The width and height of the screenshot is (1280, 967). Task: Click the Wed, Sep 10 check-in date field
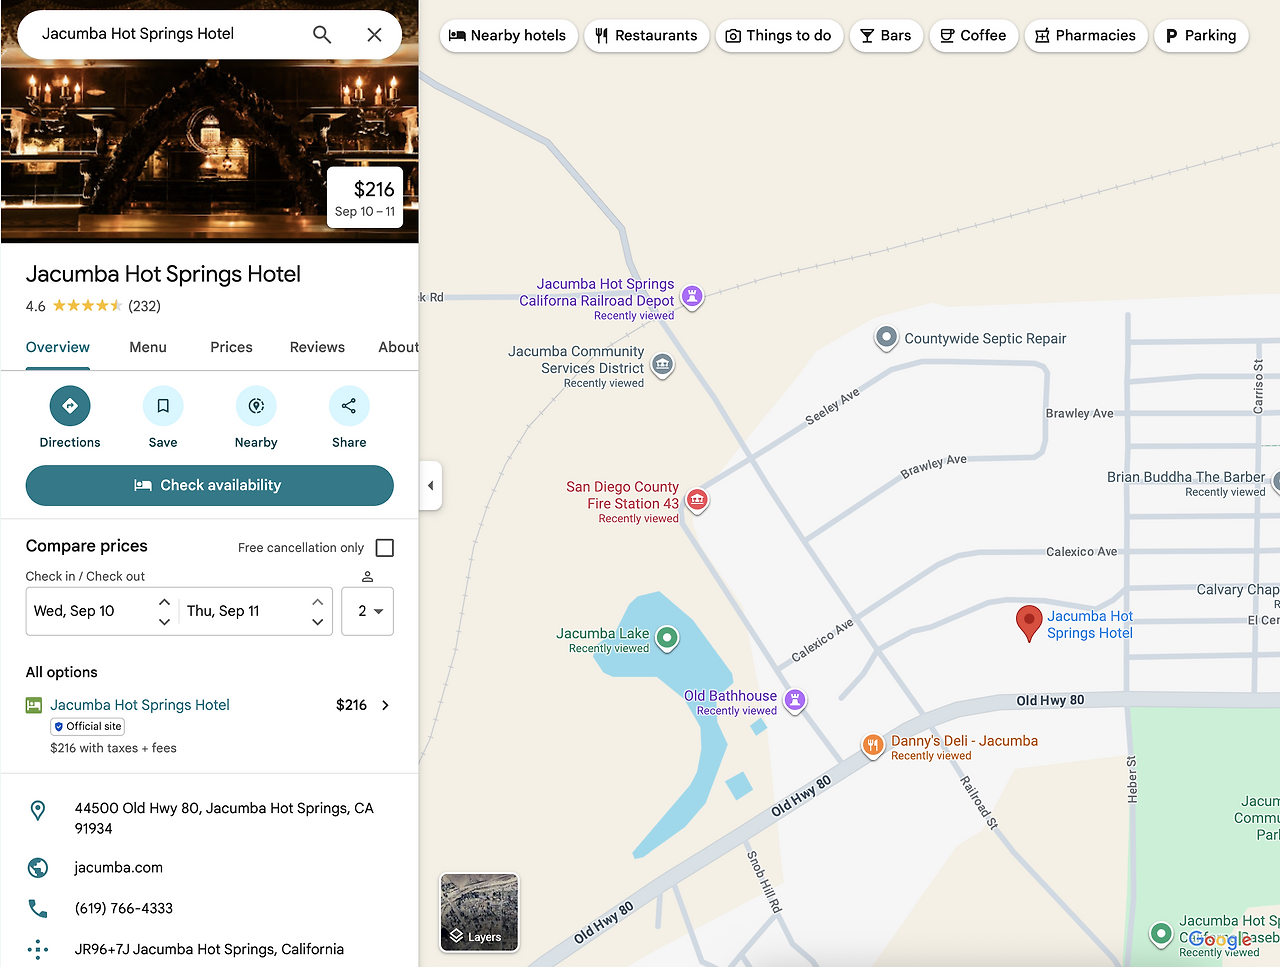pos(102,611)
